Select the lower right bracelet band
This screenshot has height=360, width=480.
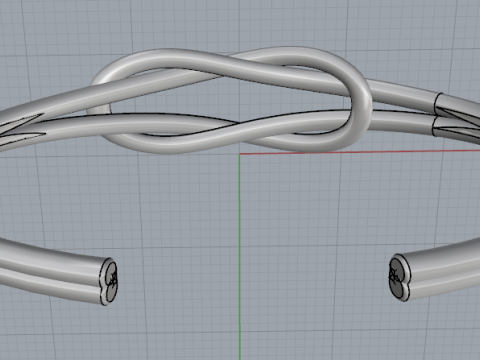tap(440, 271)
